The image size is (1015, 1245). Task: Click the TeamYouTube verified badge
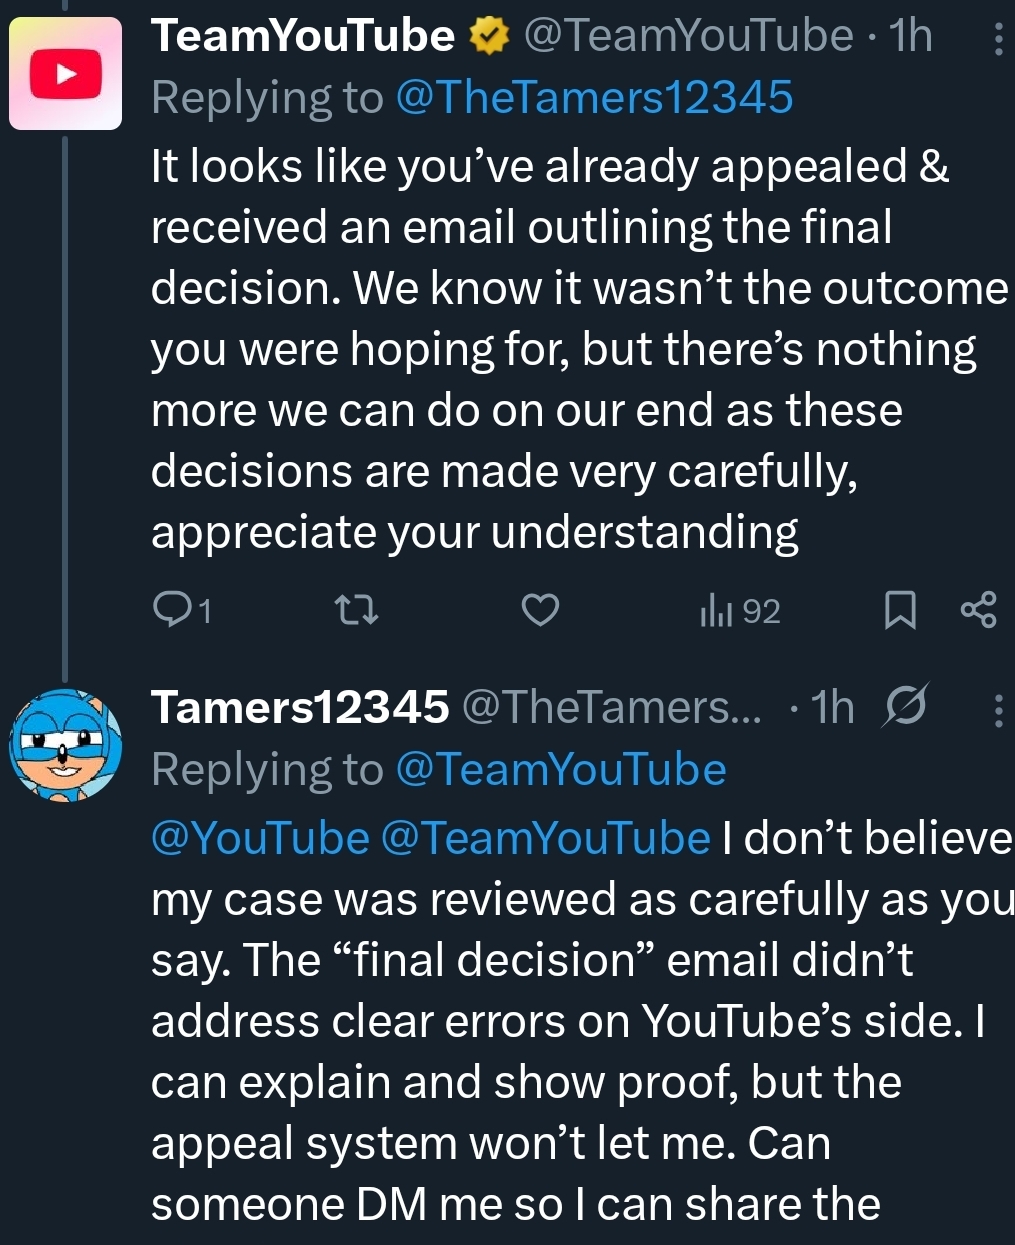(487, 37)
